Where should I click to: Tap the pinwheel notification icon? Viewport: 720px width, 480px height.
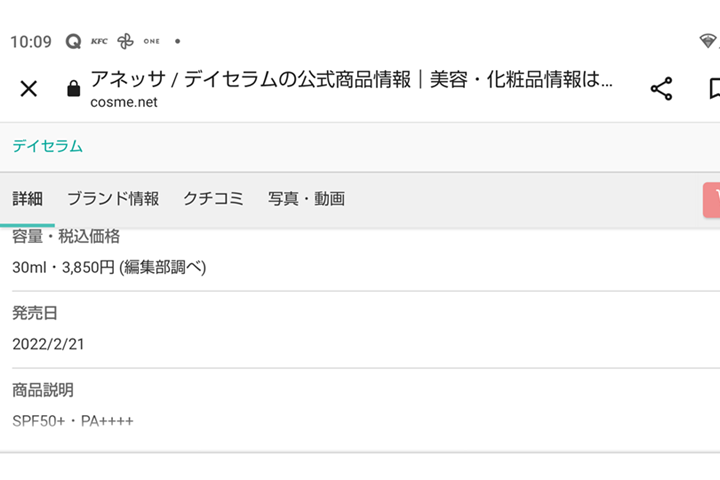[125, 41]
